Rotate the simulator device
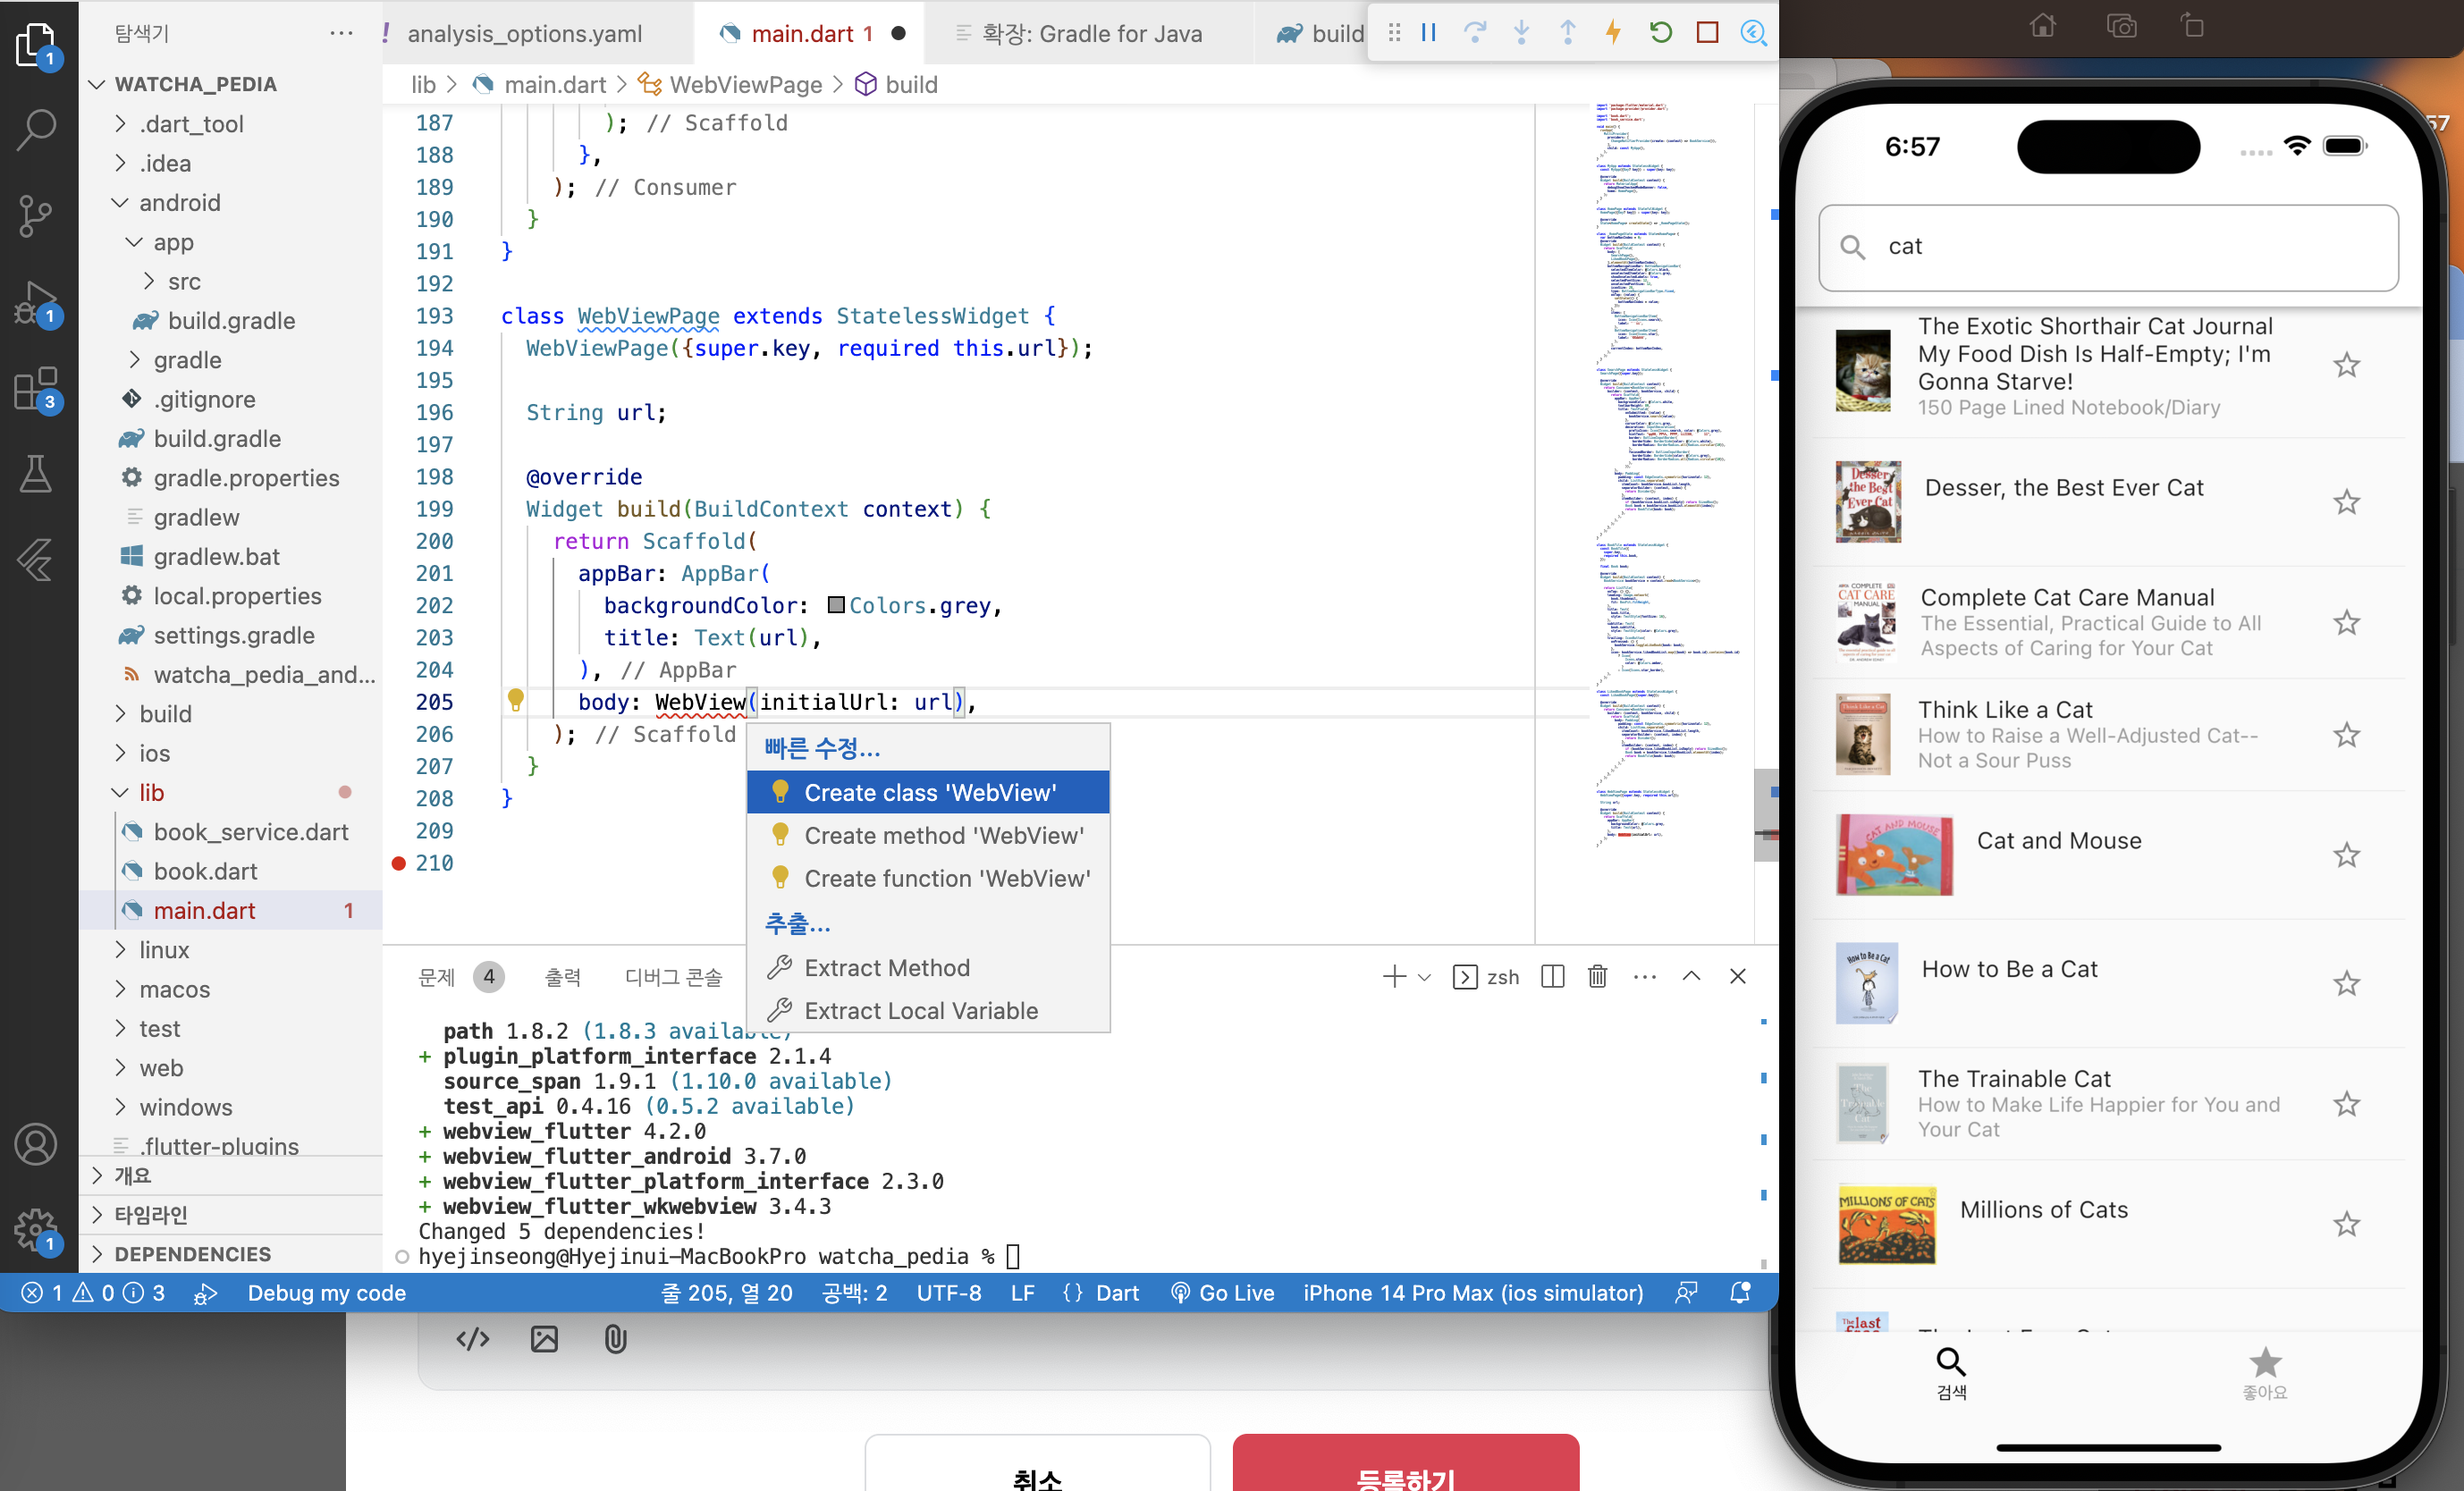This screenshot has height=1491, width=2464. [x=2193, y=26]
